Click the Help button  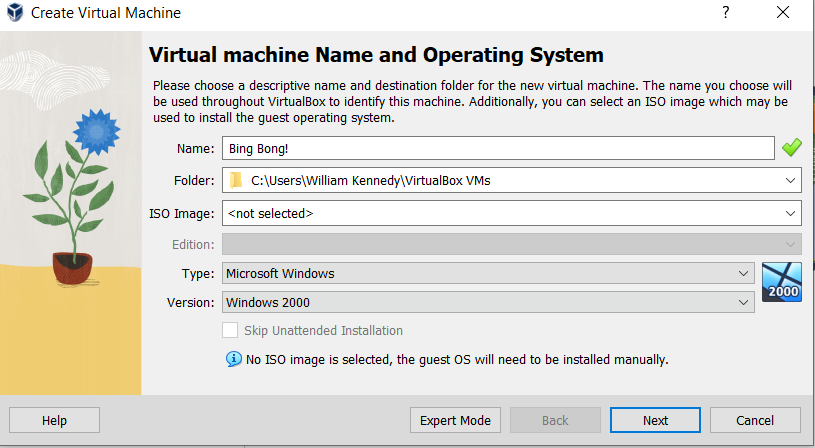pos(54,421)
